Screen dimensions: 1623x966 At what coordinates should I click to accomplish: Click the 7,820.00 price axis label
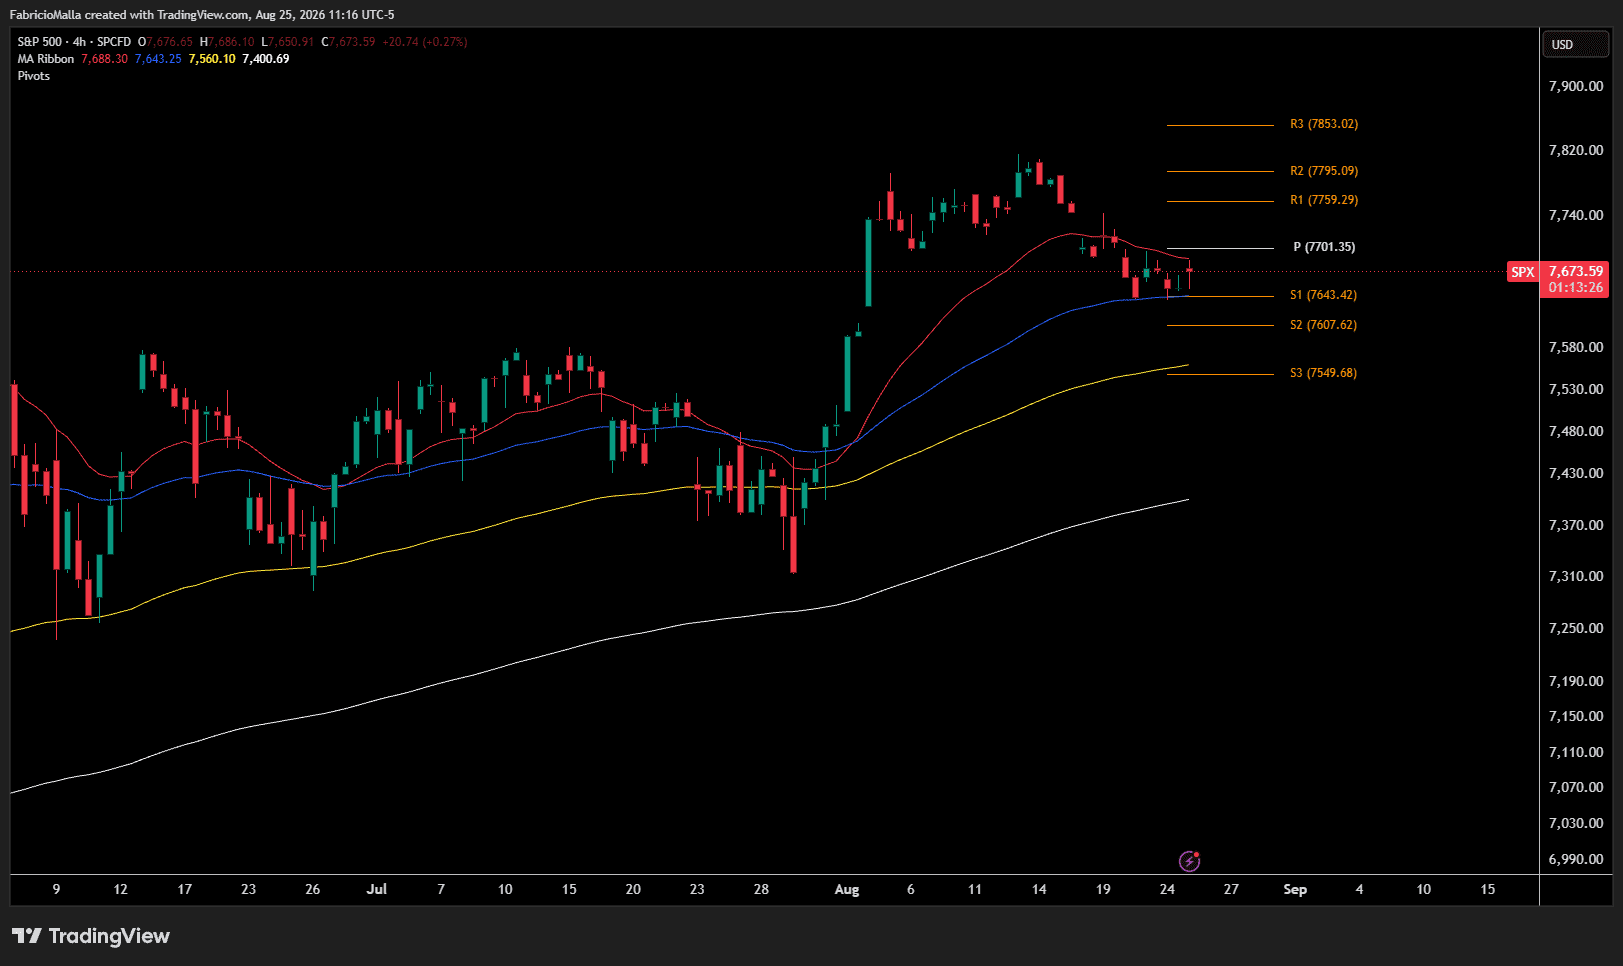click(x=1576, y=150)
